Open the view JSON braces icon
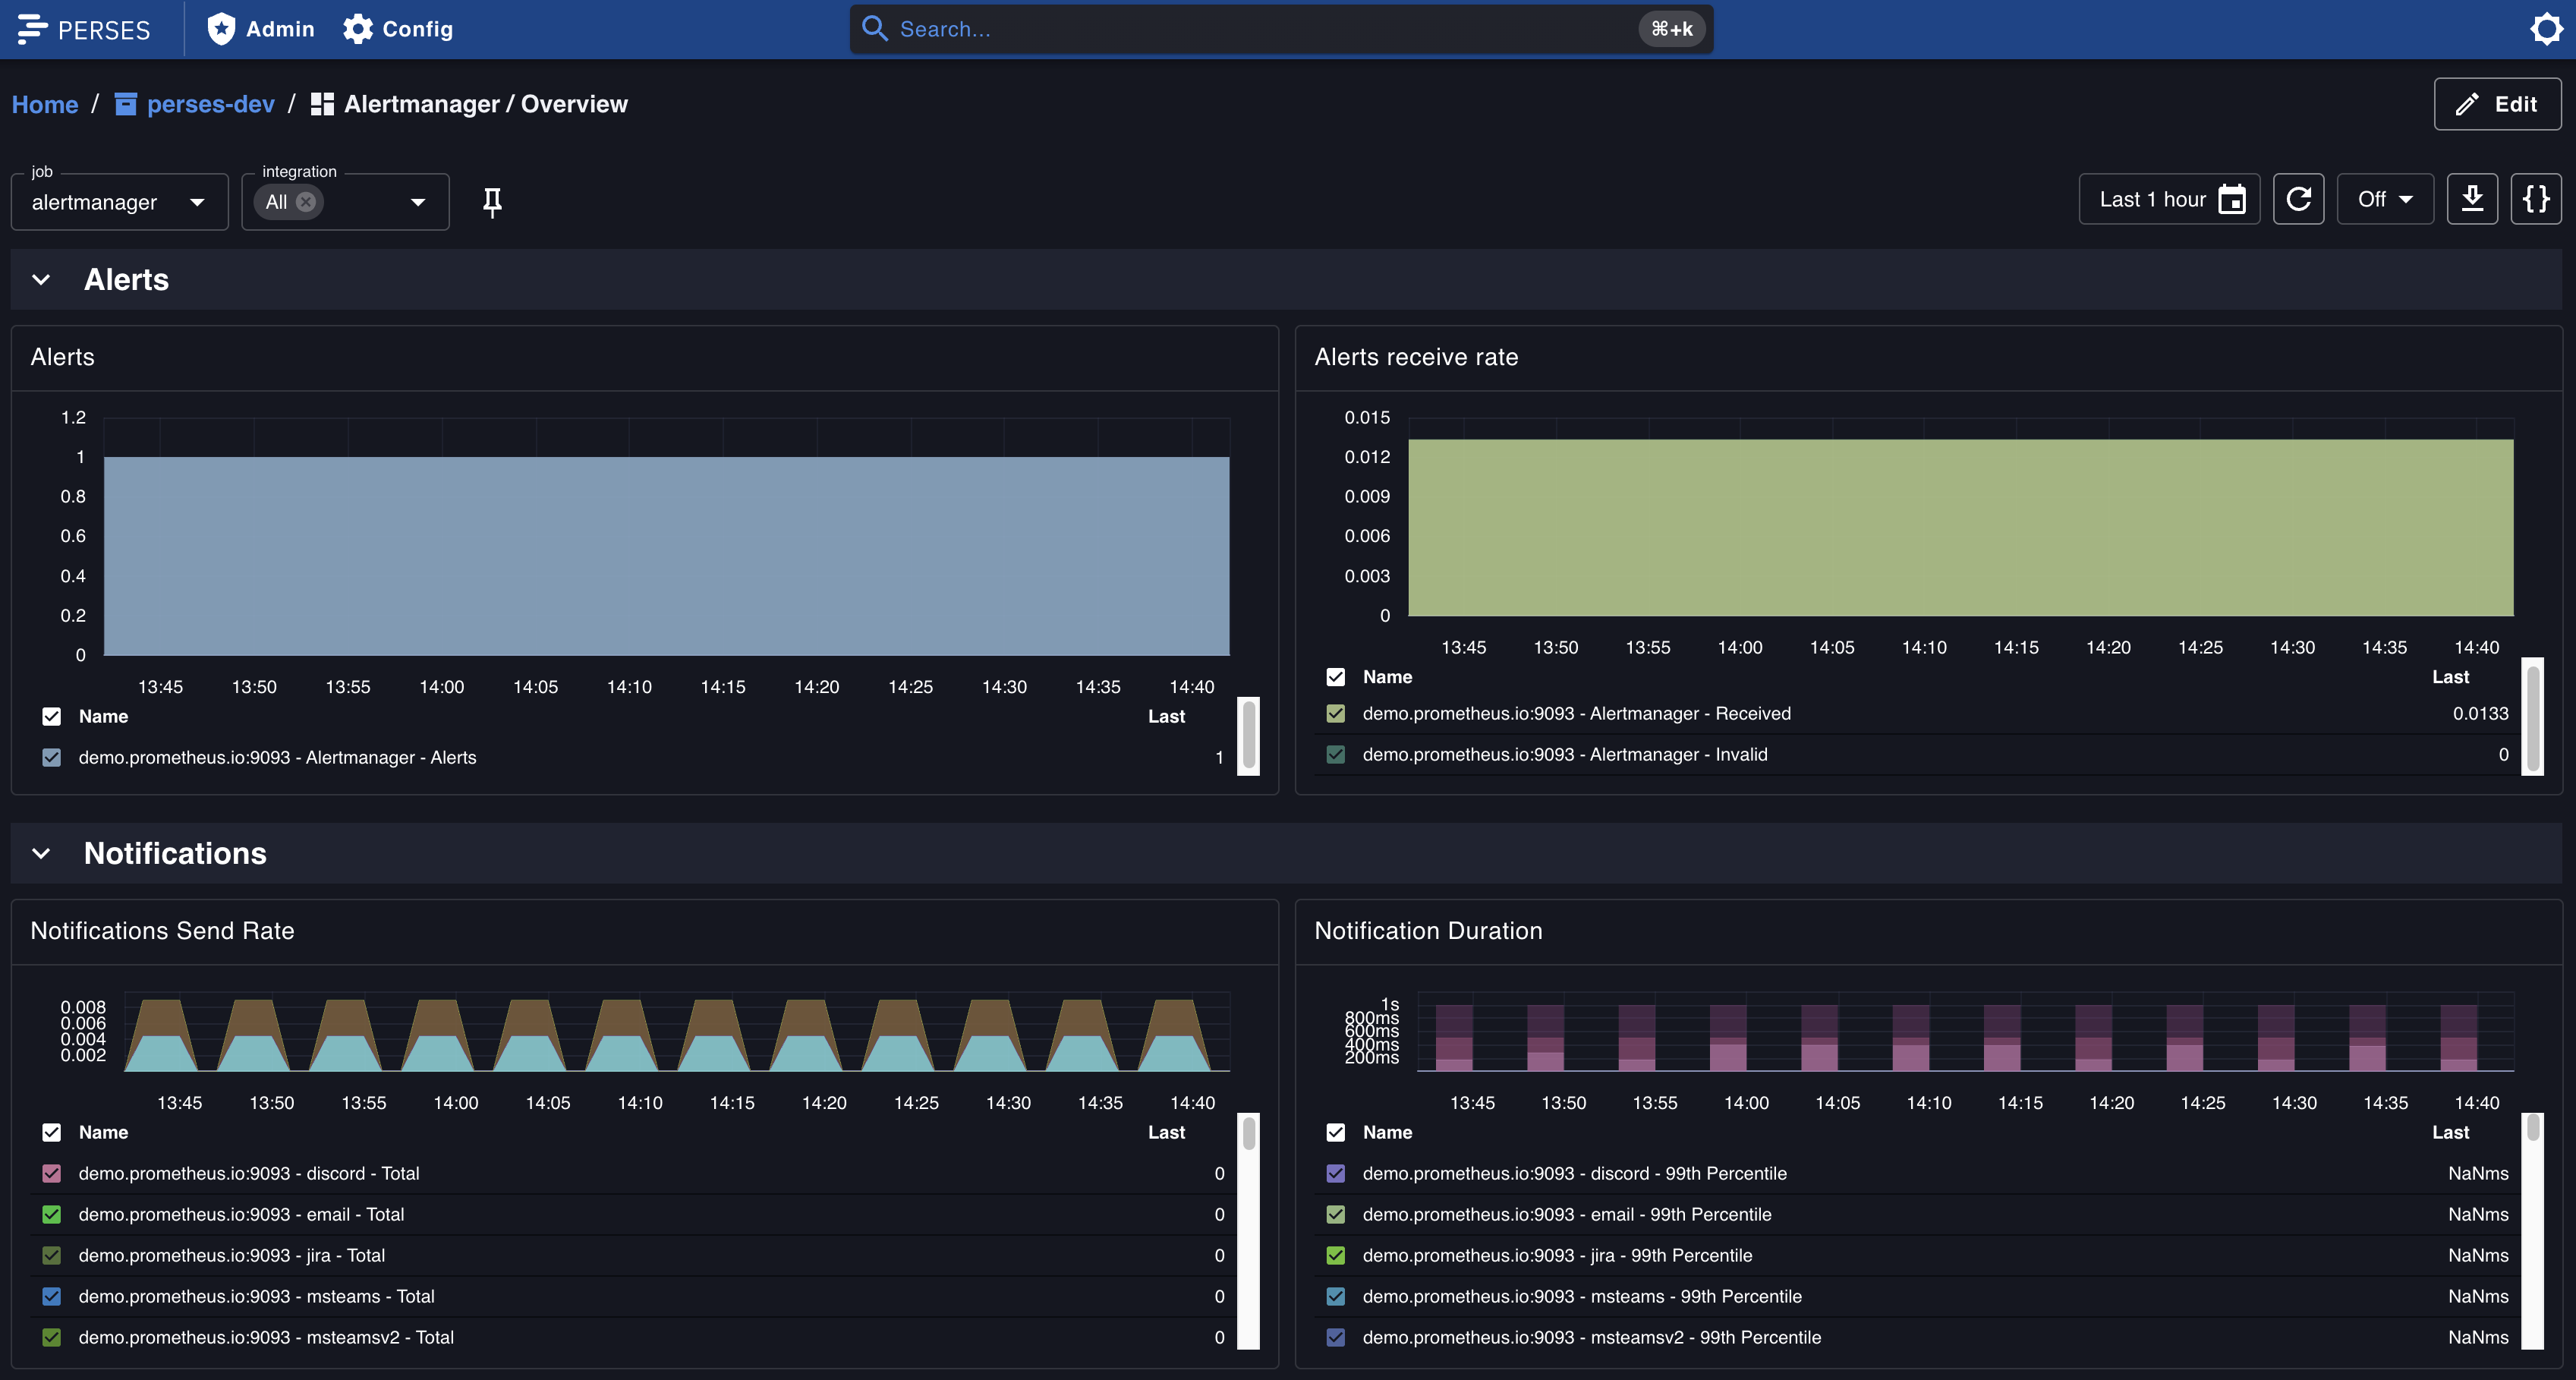 tap(2536, 199)
